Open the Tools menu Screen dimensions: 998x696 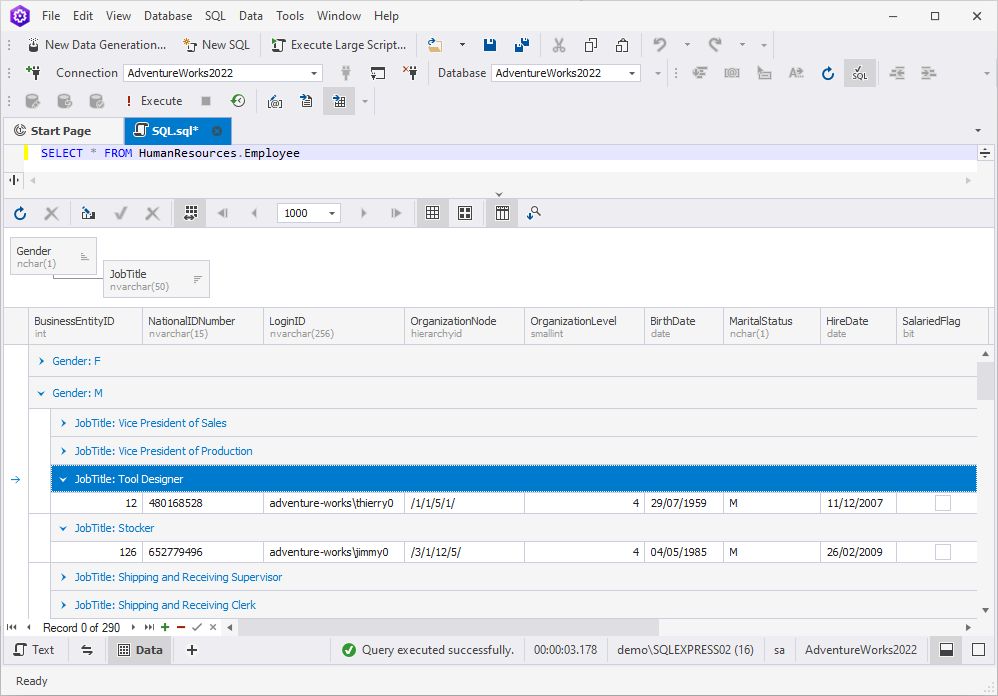point(290,16)
